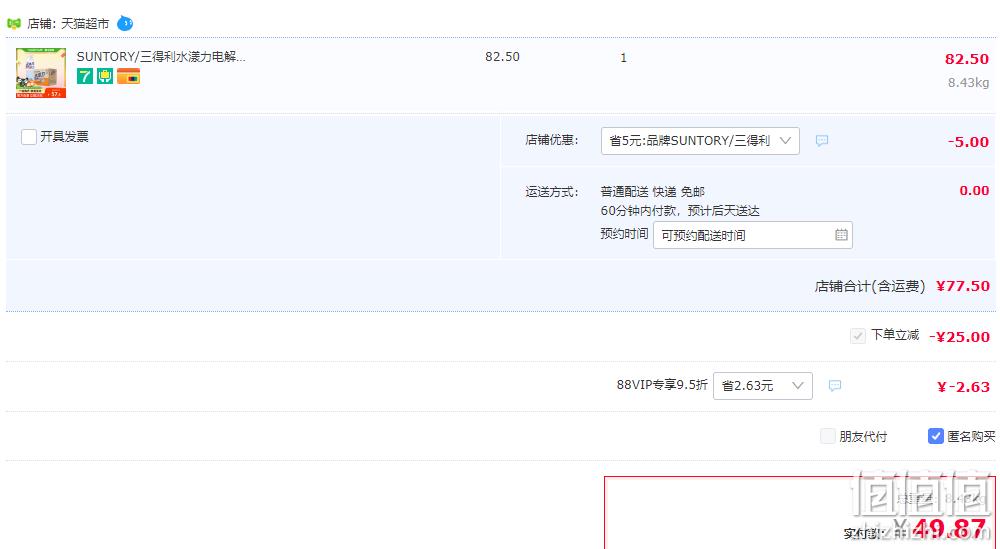The image size is (1000, 549).
Task: Check the 开具发票 invoice checkbox
Action: pos(29,136)
